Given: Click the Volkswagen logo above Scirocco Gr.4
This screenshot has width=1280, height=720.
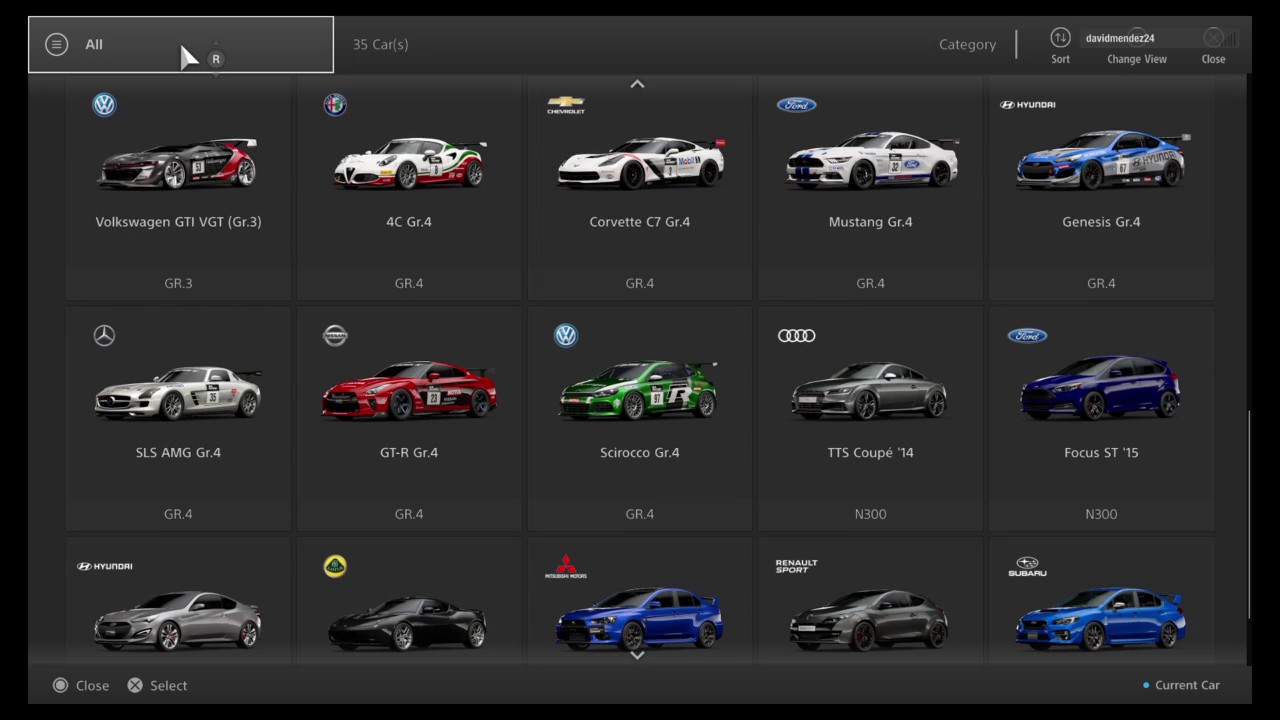Looking at the screenshot, I should (x=566, y=336).
